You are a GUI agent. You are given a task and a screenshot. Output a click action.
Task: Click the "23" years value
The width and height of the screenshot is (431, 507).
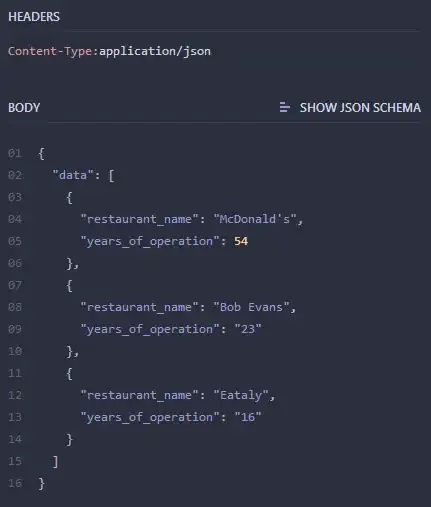[x=248, y=329]
